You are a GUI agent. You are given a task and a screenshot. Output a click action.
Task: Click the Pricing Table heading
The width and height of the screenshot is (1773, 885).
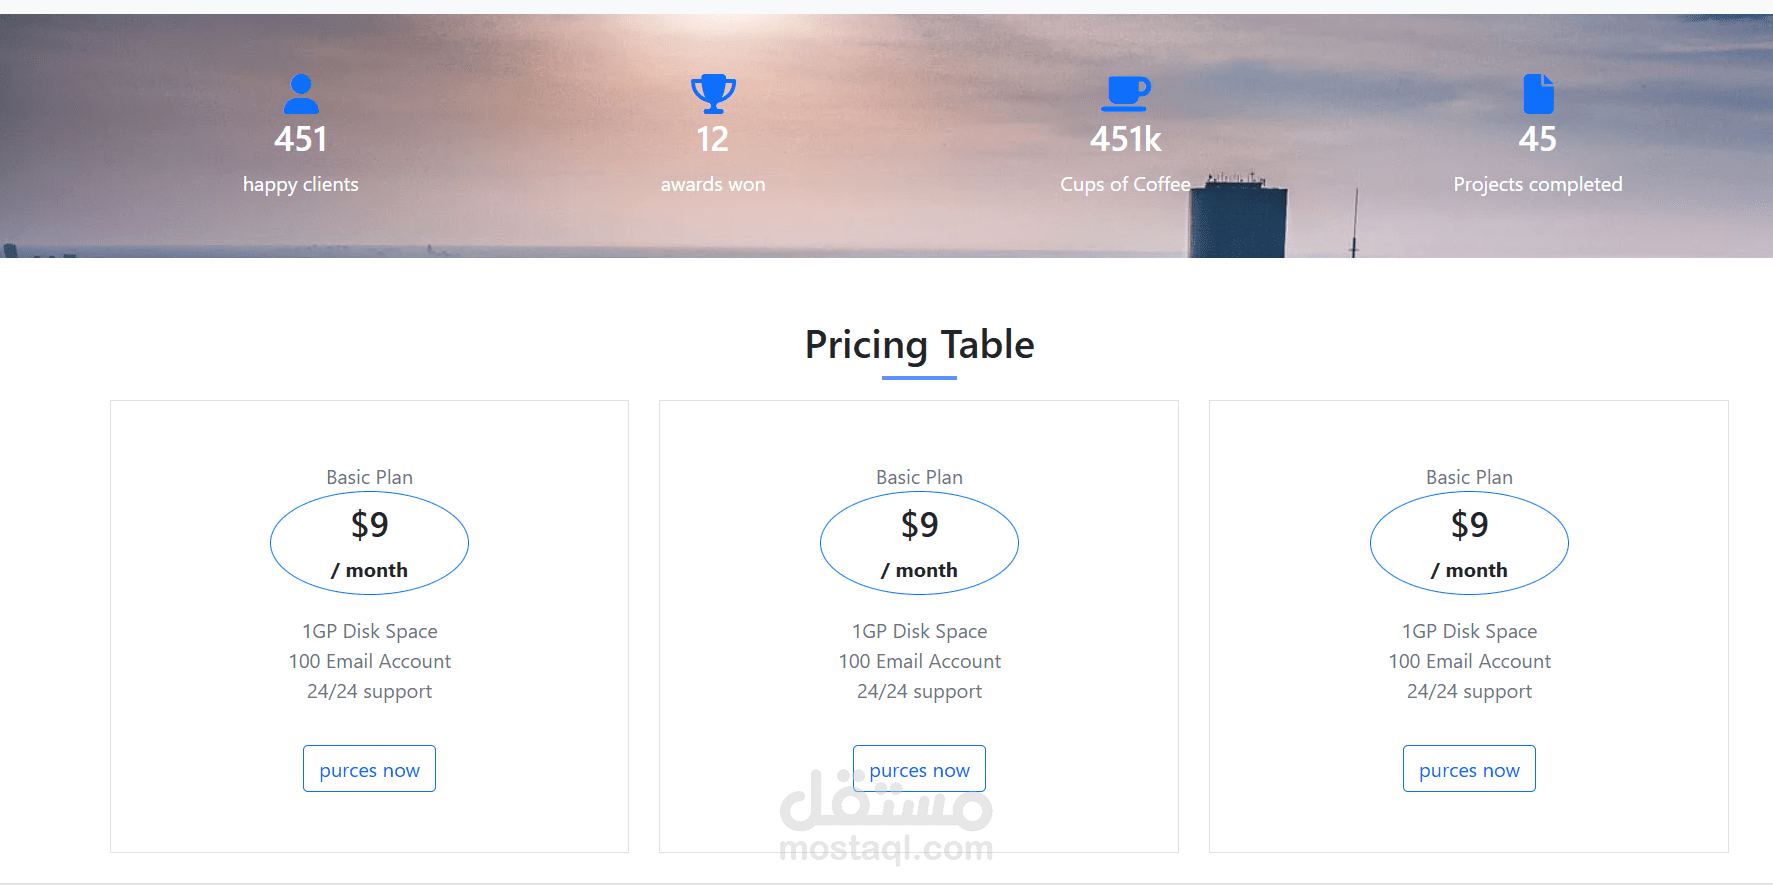919,345
